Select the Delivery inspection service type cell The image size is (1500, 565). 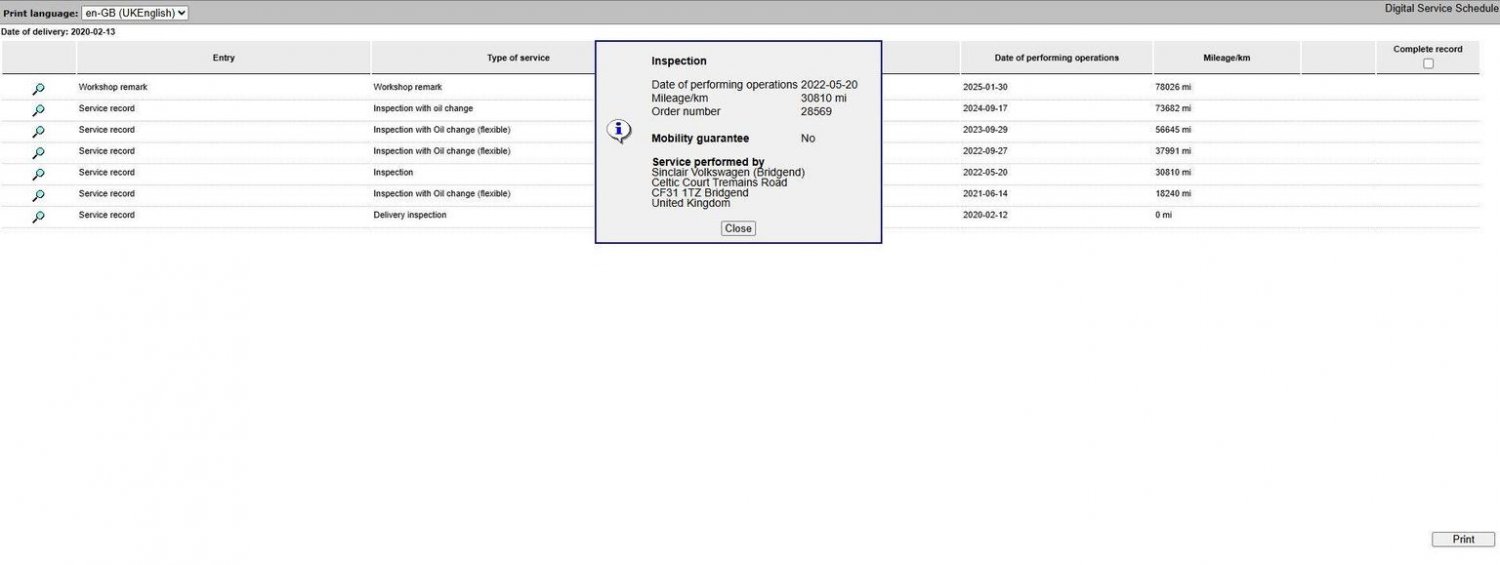click(410, 215)
